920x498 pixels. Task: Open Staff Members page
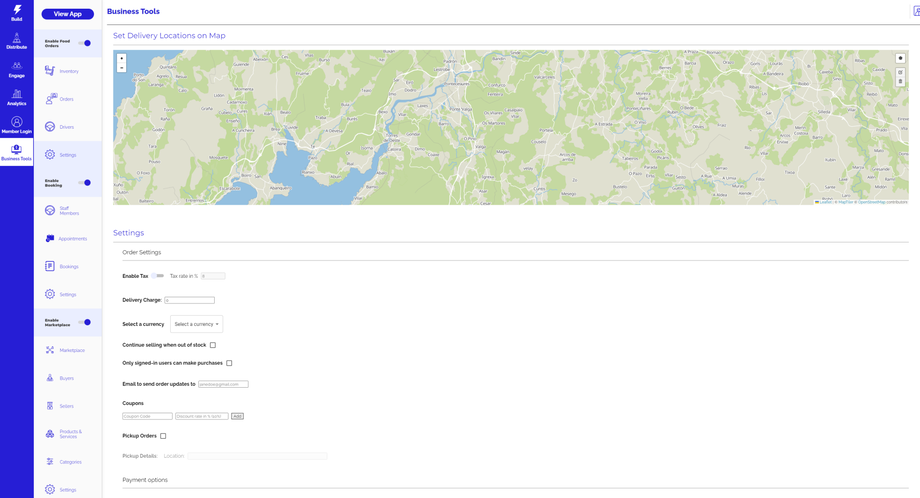62,211
